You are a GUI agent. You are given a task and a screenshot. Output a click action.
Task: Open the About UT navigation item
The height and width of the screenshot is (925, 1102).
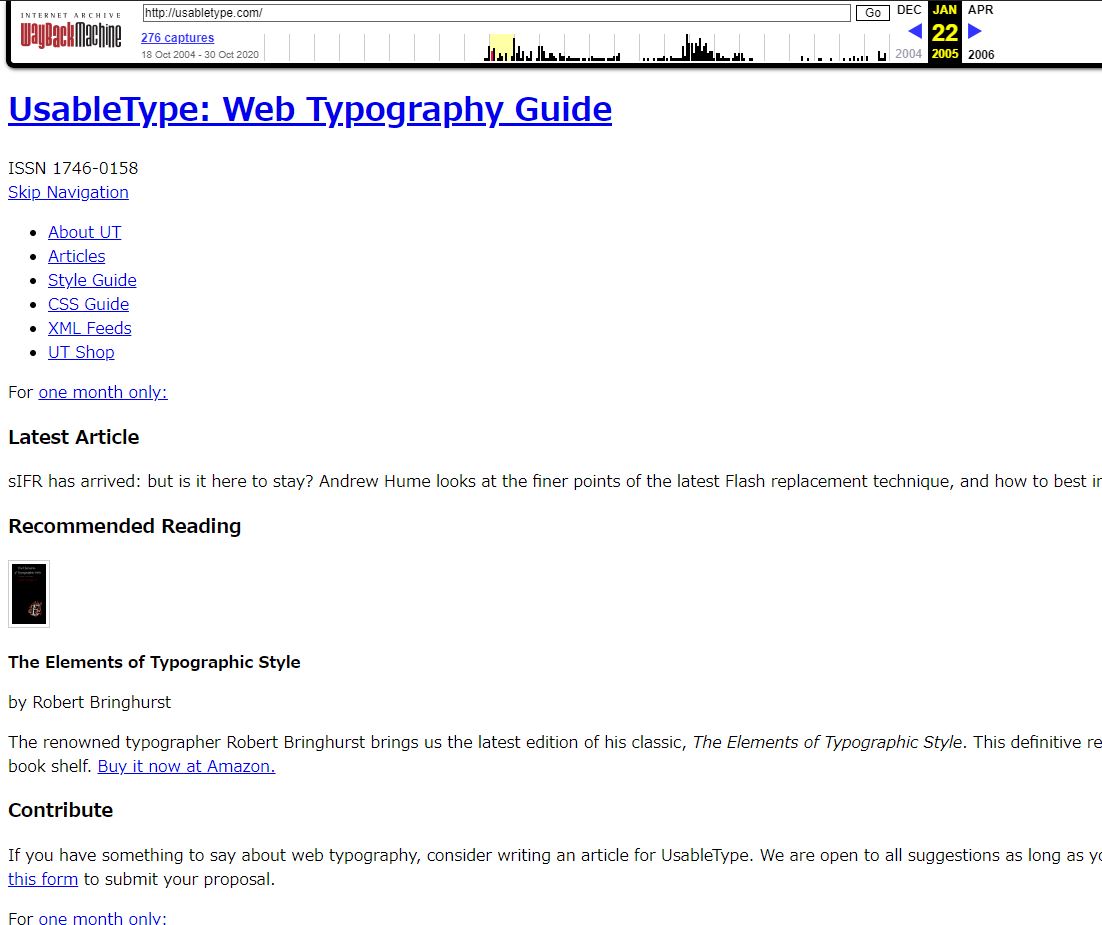(x=85, y=232)
